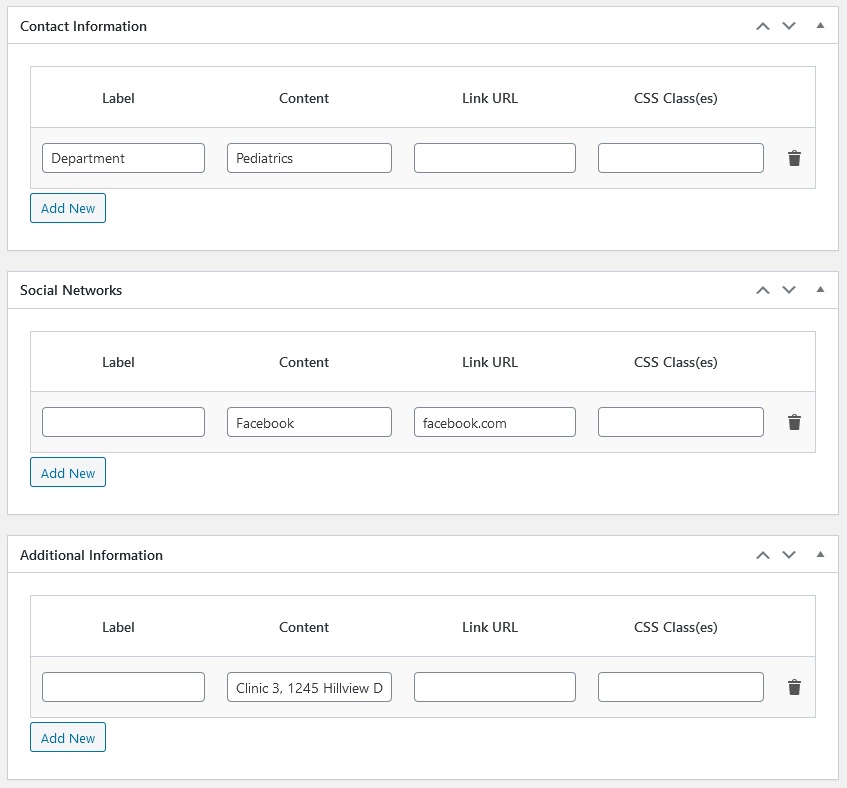Edit the facebook.com Link URL field
The width and height of the screenshot is (847, 788).
click(495, 422)
